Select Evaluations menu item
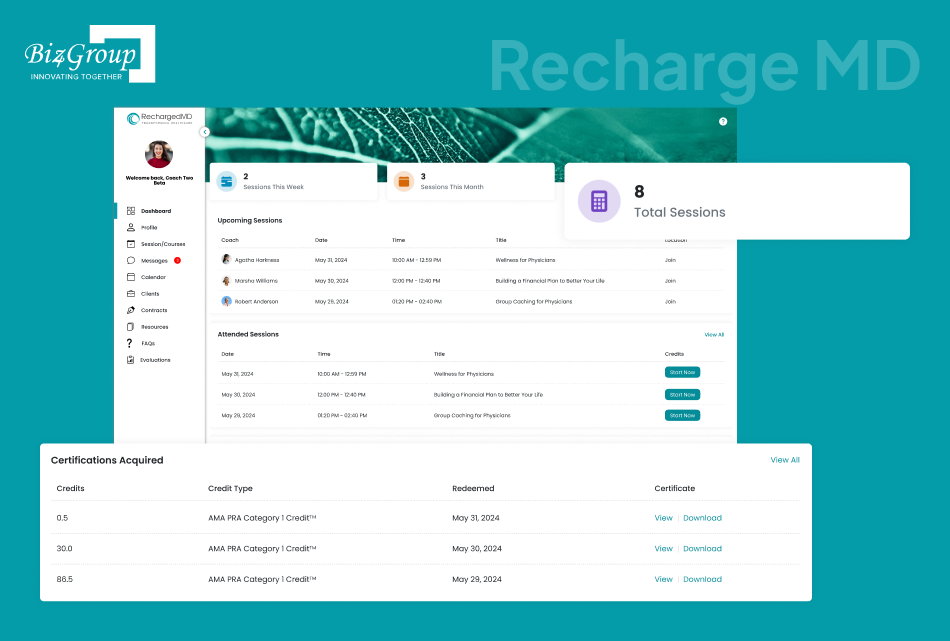The image size is (950, 641). 155,360
